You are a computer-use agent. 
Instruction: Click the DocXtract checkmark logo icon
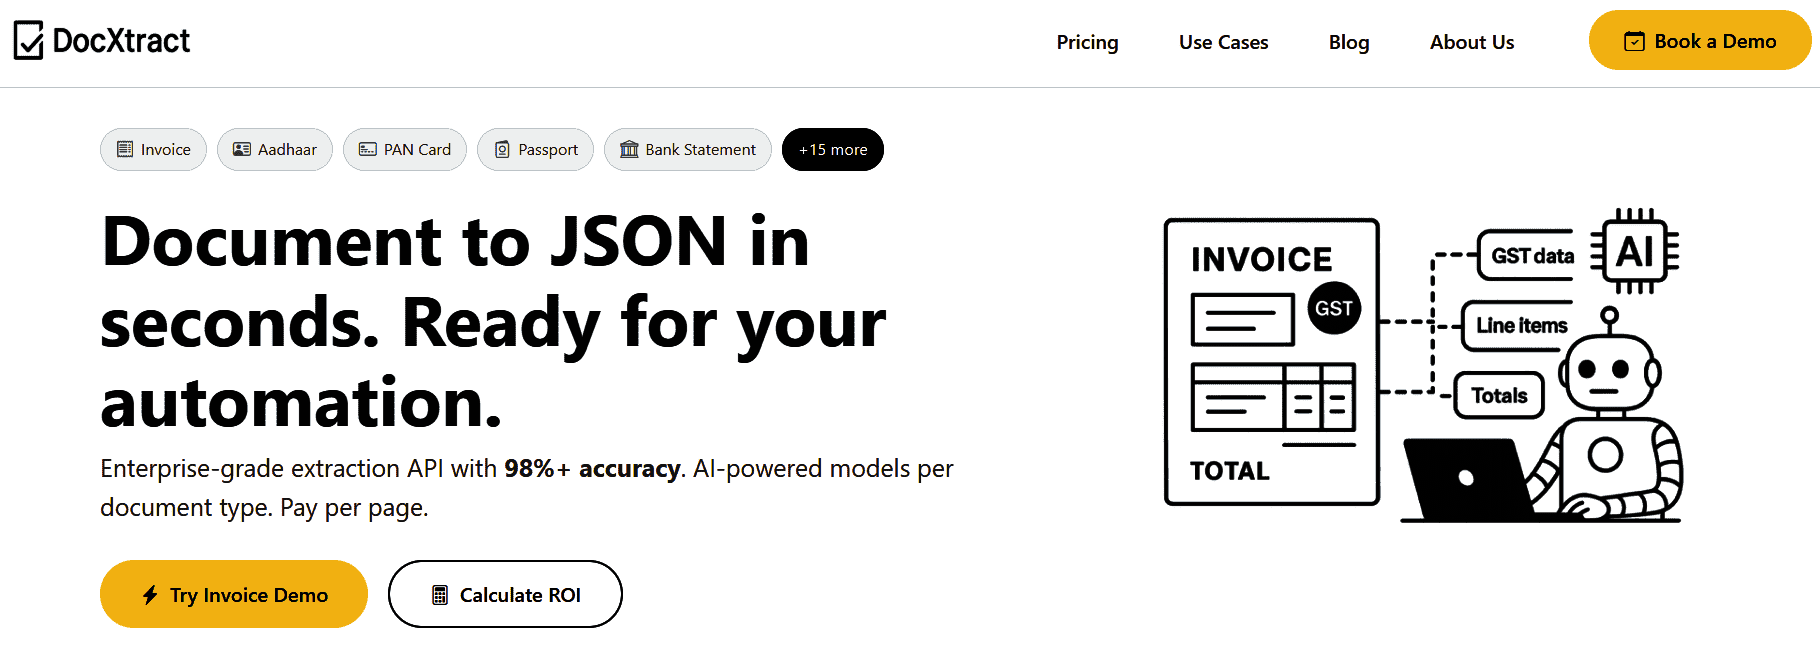(28, 41)
